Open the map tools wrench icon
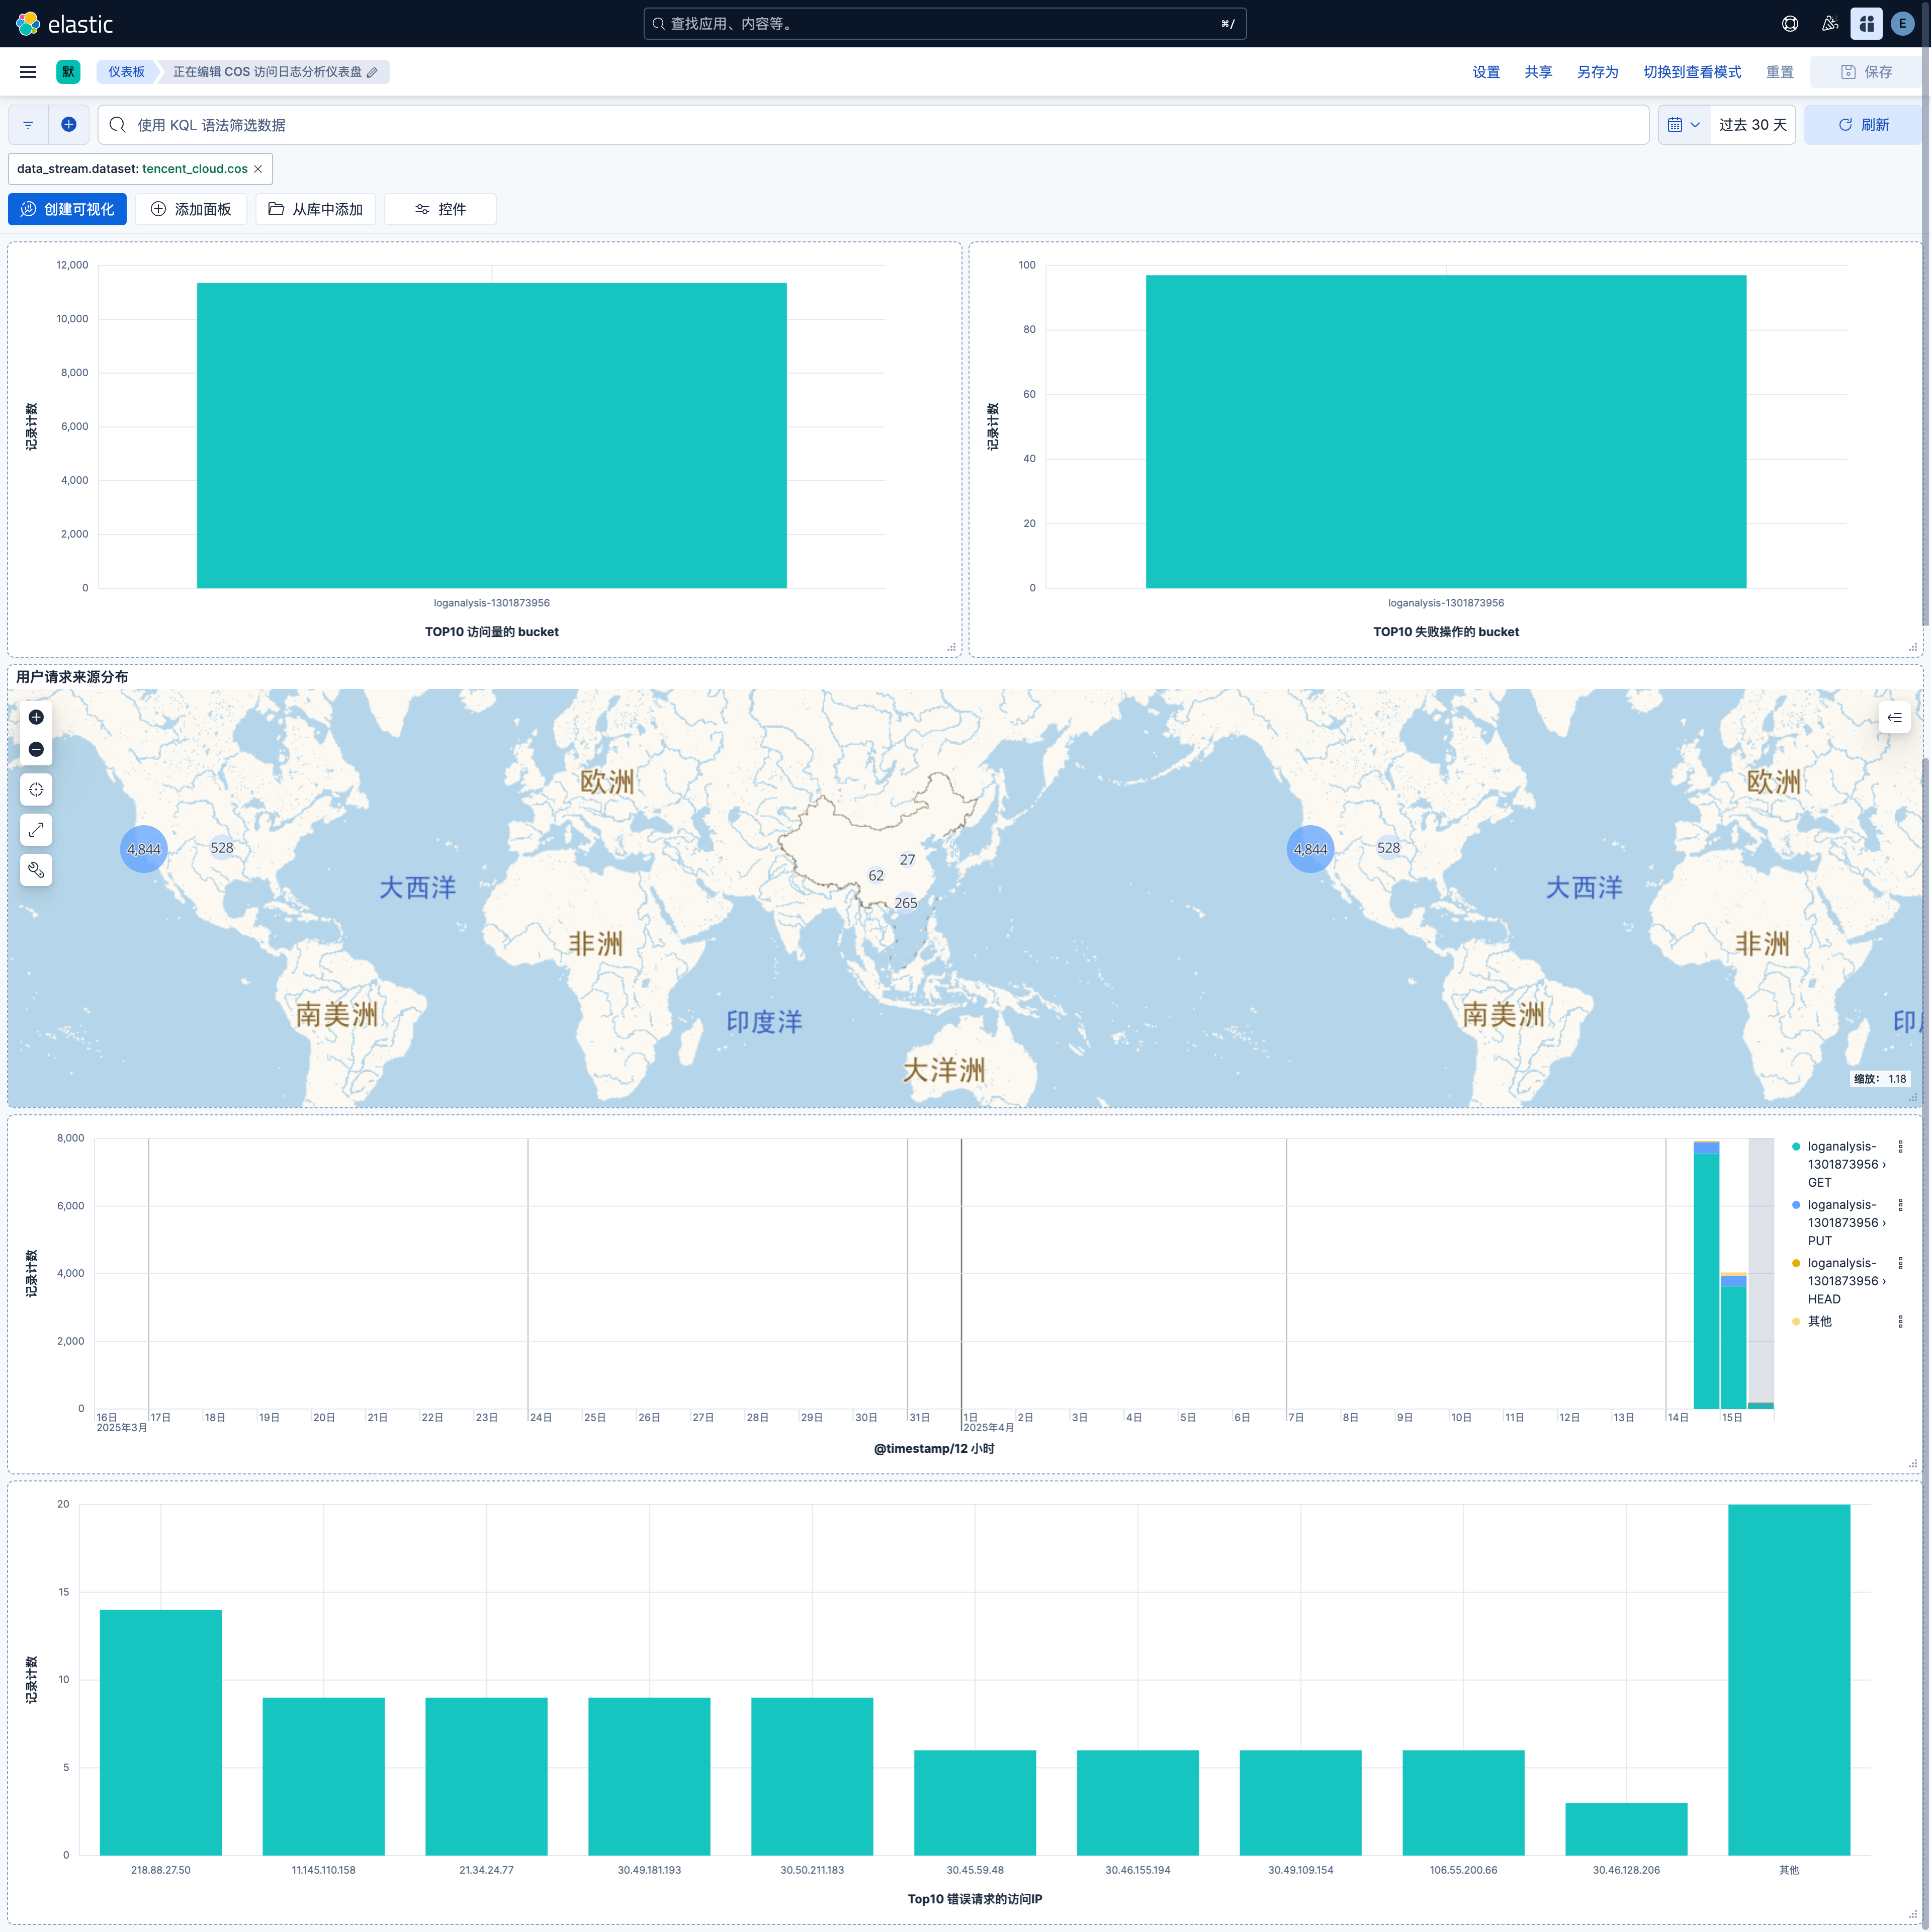The height and width of the screenshot is (1932, 1931). [36, 870]
